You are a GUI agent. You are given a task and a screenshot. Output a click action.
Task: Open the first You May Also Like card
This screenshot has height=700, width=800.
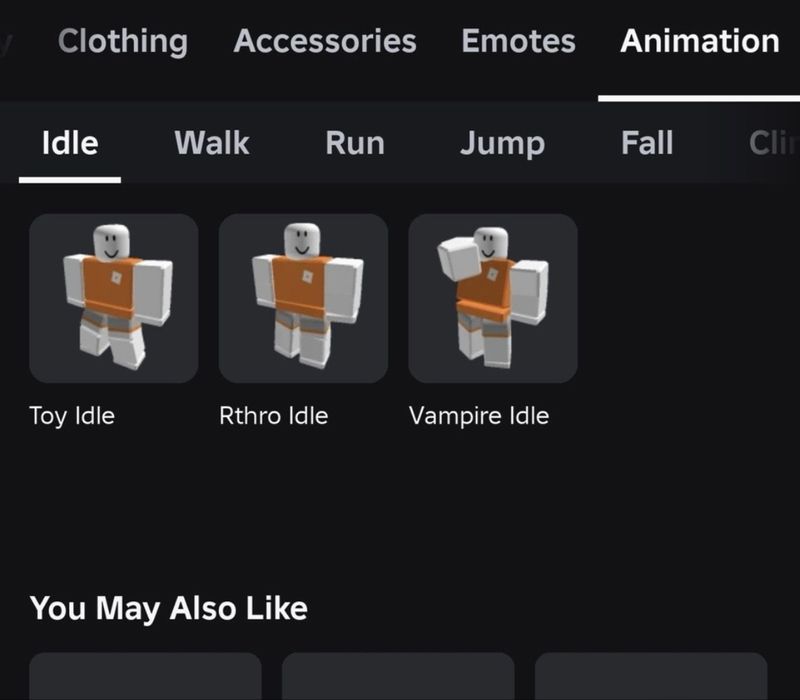click(145, 676)
